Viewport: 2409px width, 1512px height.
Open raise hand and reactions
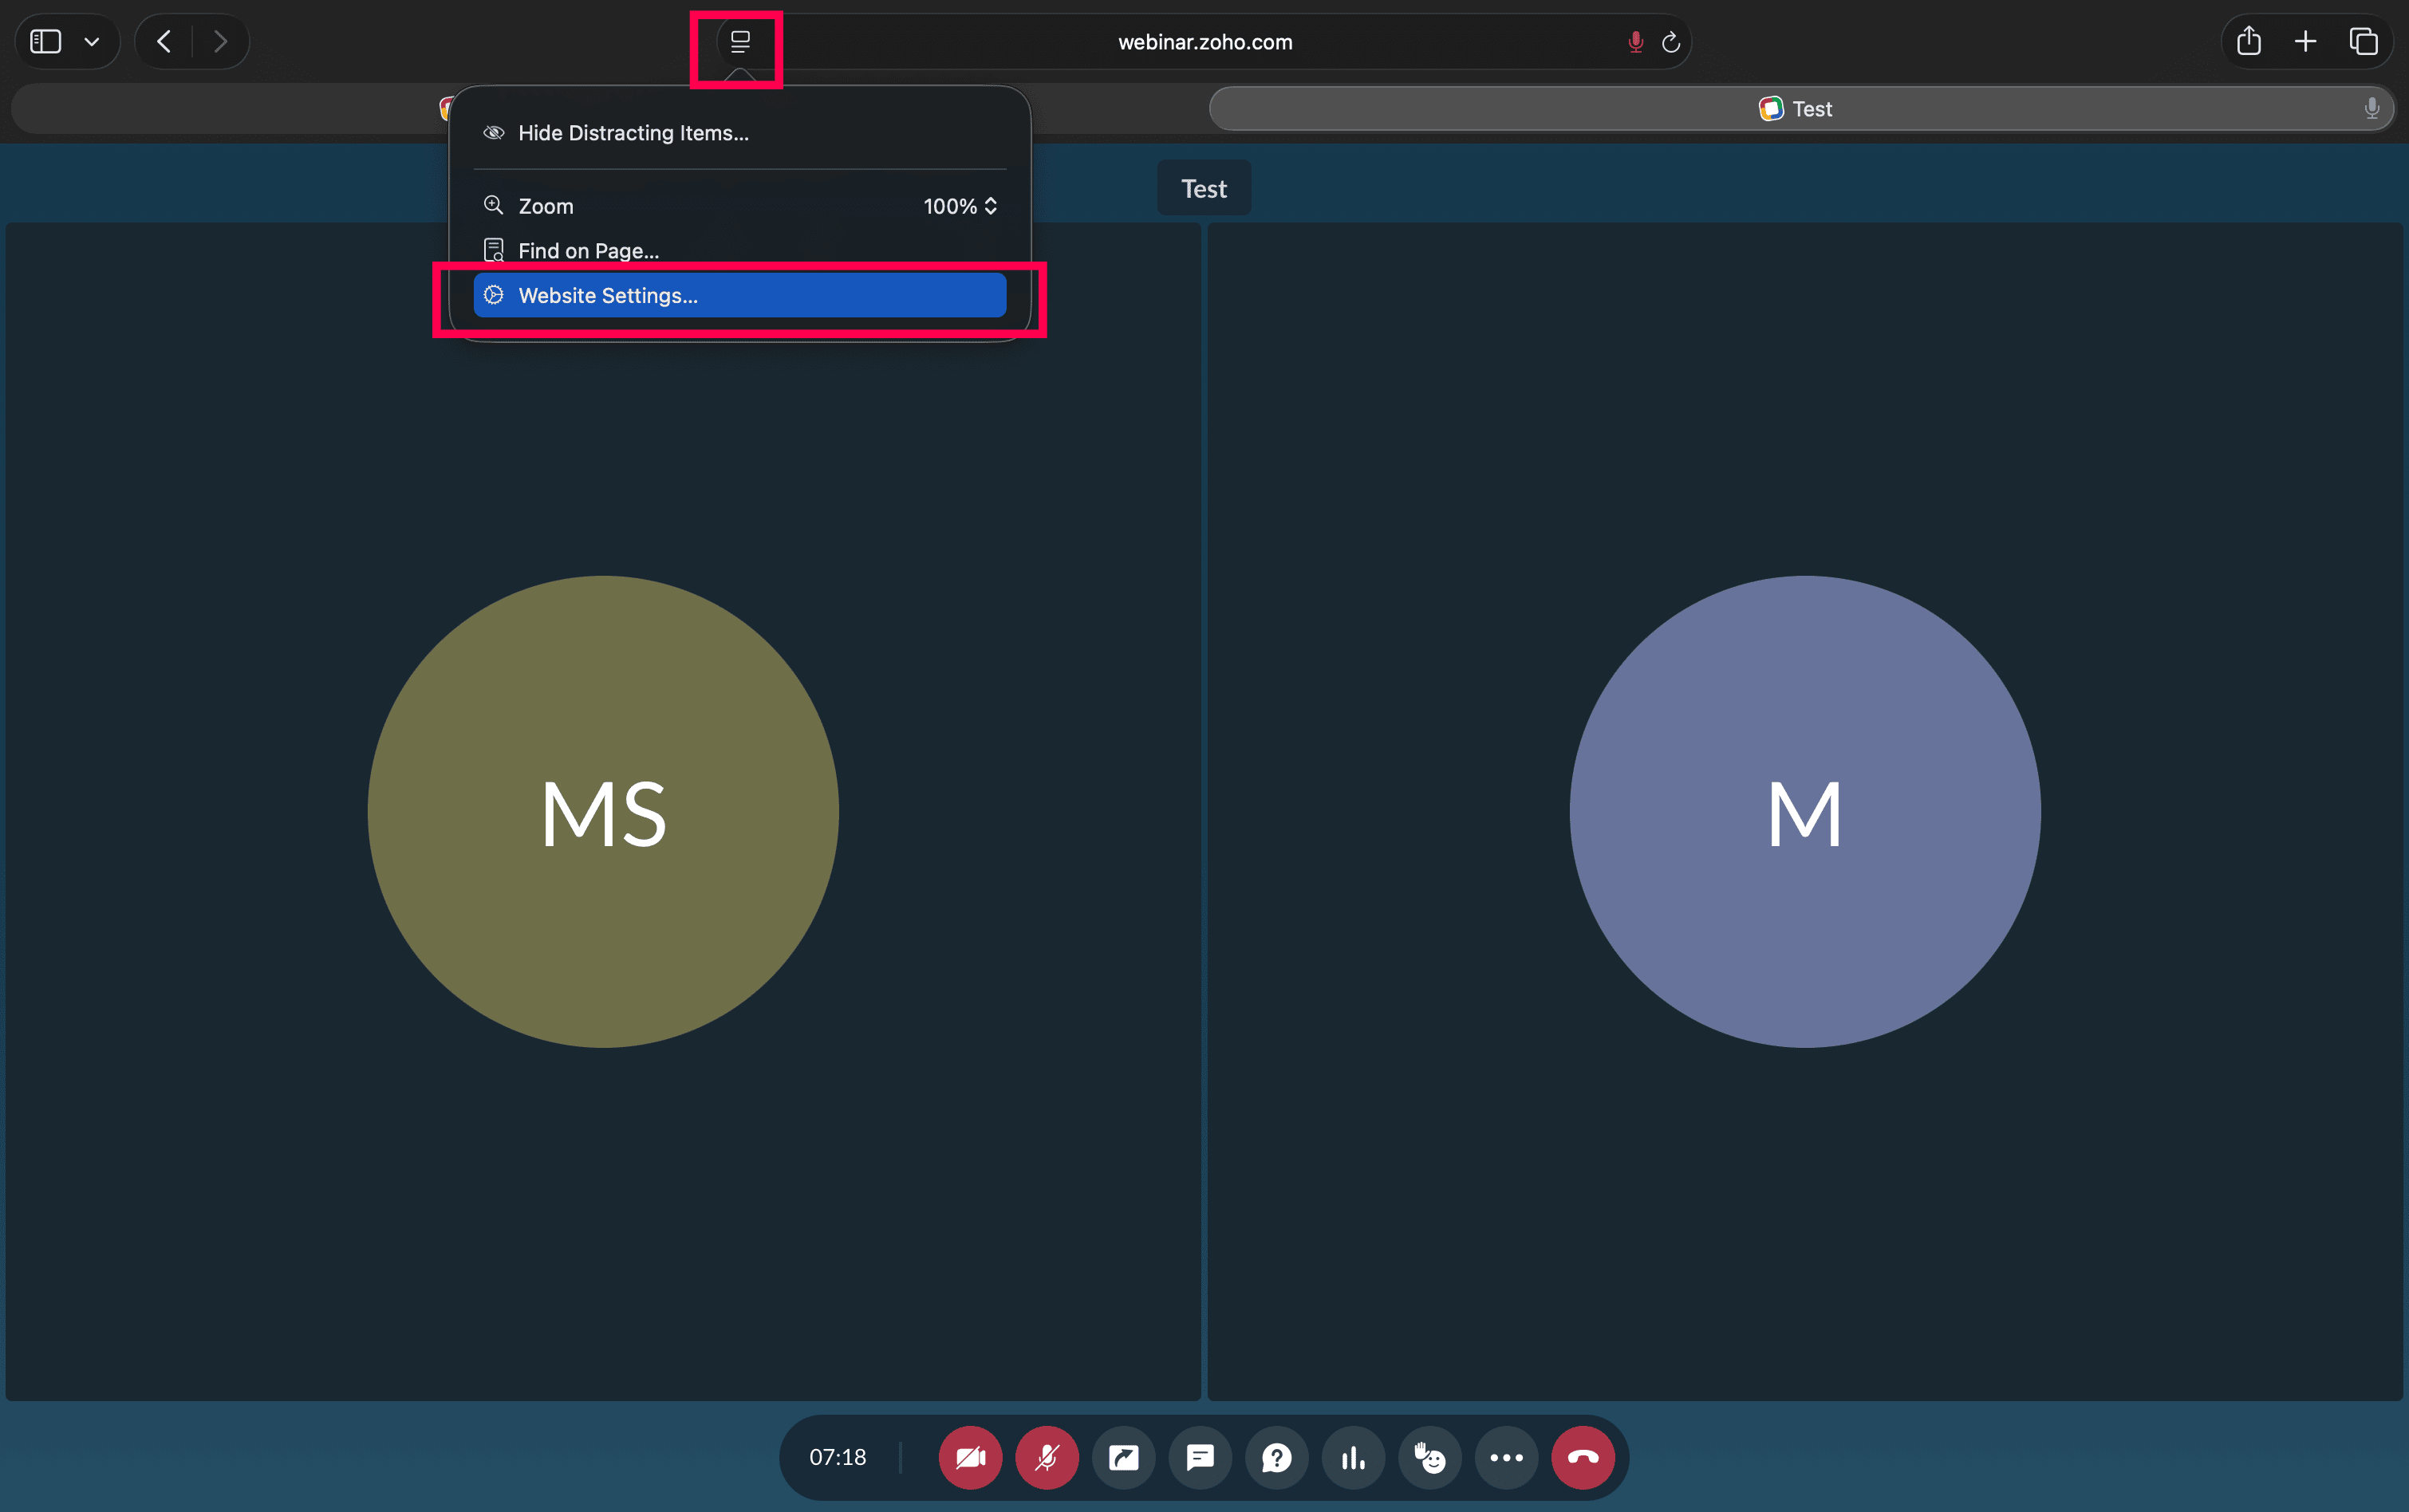click(1430, 1457)
